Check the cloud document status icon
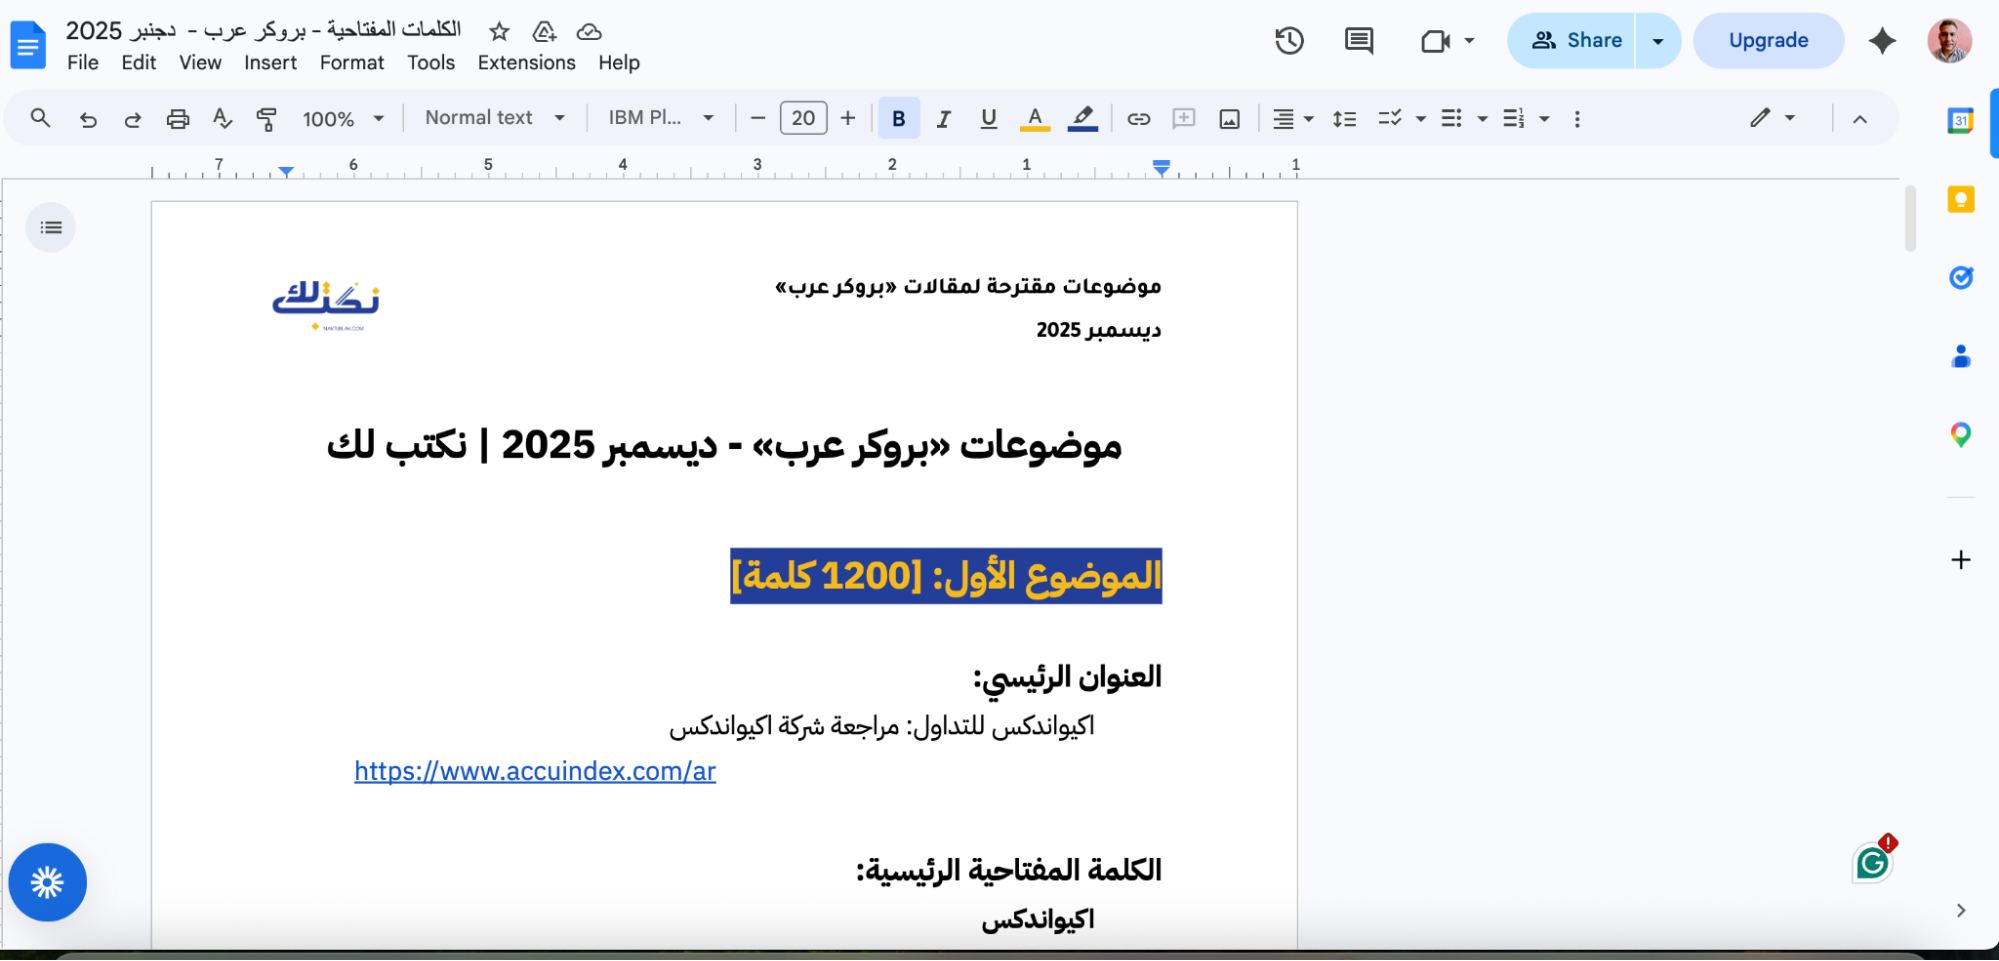The height and width of the screenshot is (961, 1999). click(589, 32)
